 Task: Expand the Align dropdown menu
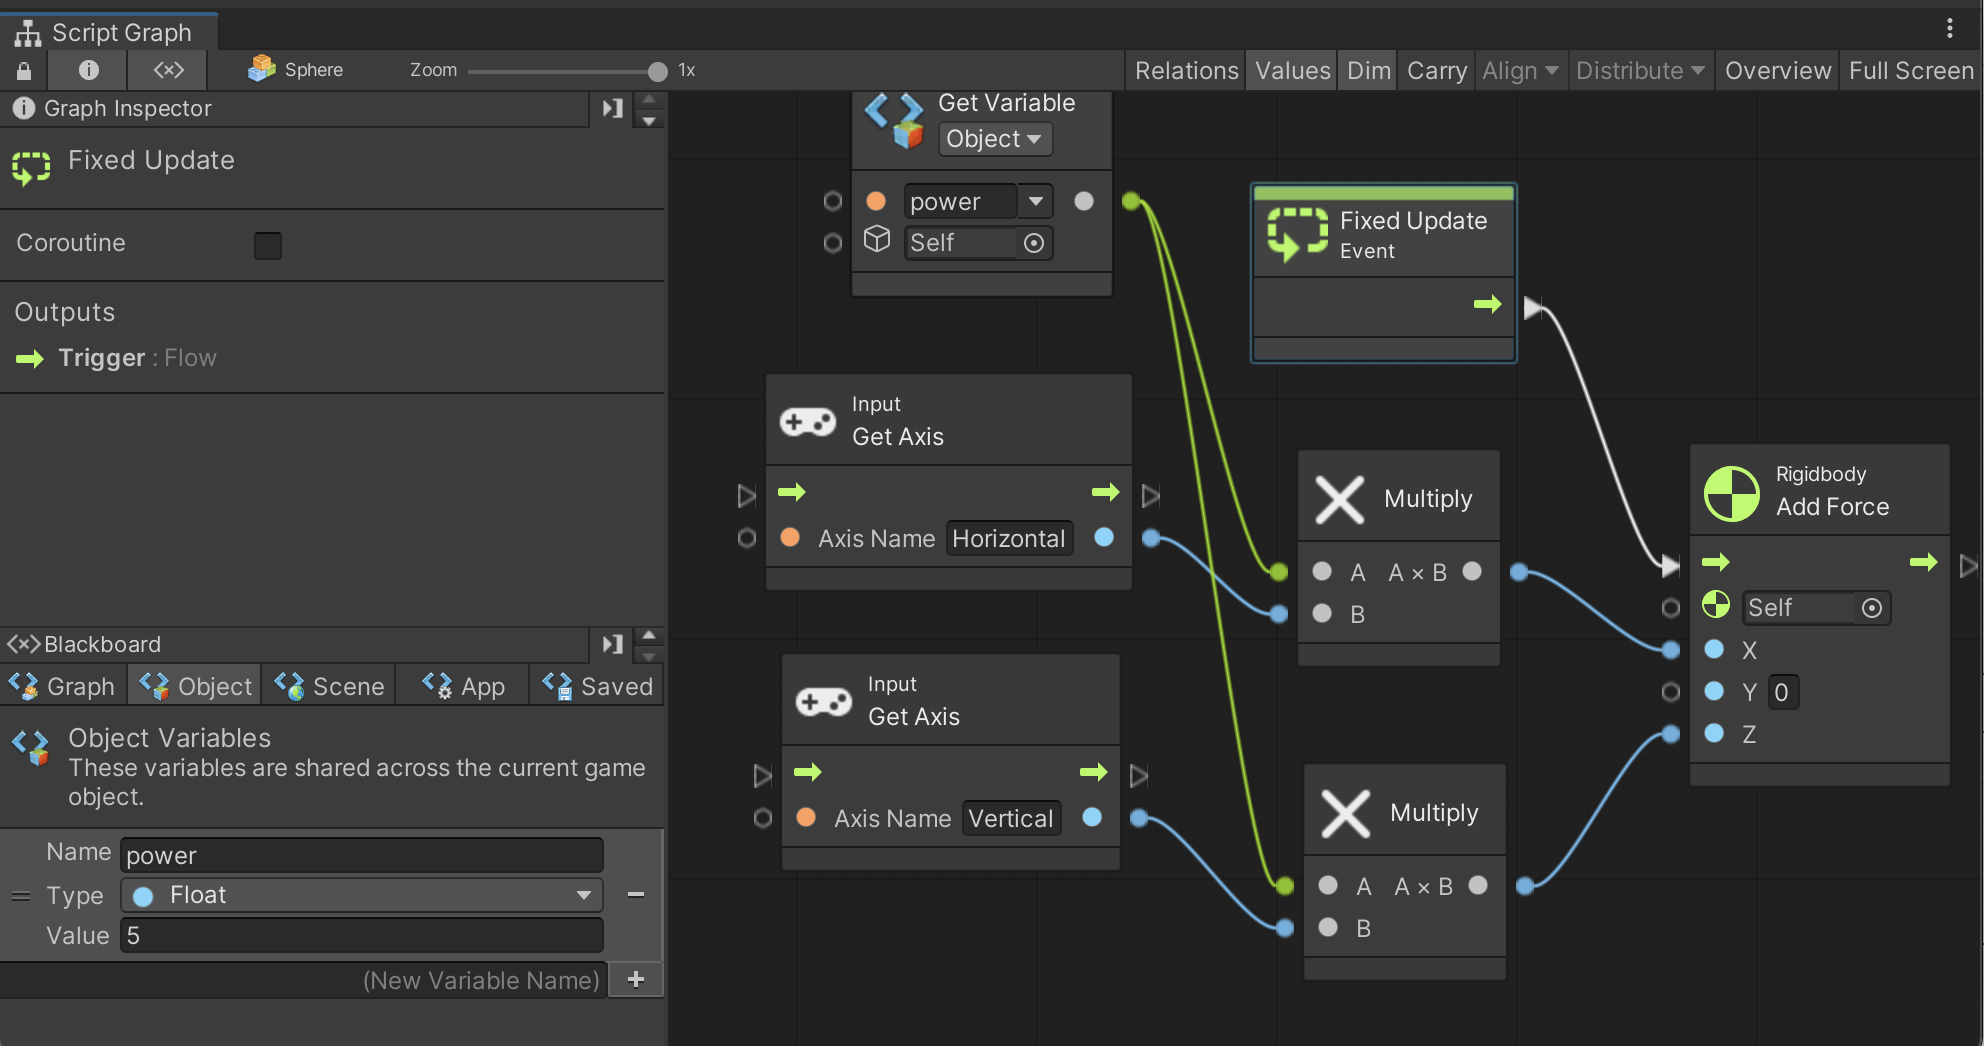click(1519, 71)
